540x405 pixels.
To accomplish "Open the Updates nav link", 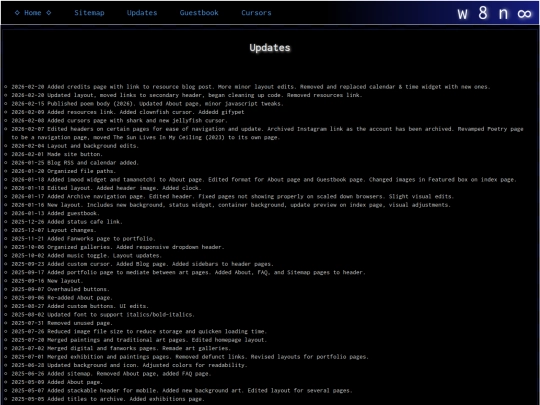I will tap(142, 13).
